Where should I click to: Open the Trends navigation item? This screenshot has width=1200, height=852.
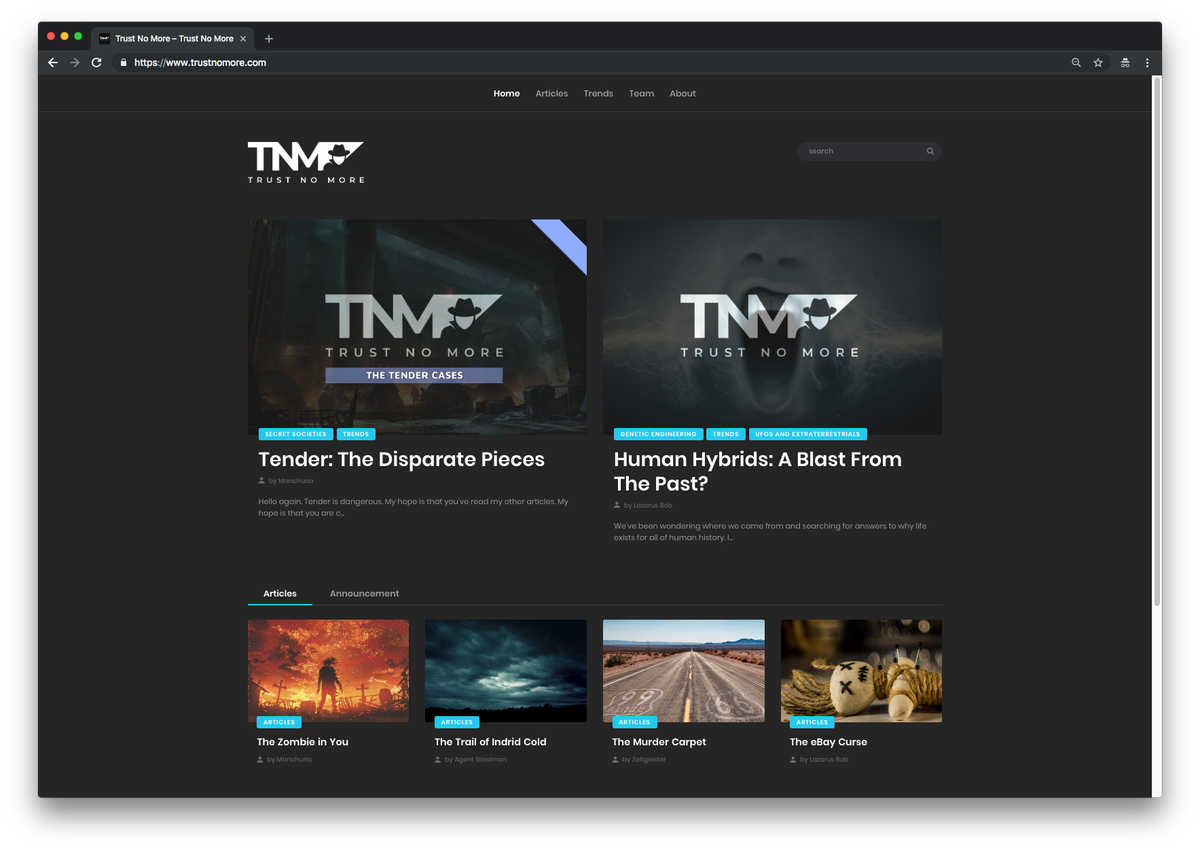[x=598, y=93]
